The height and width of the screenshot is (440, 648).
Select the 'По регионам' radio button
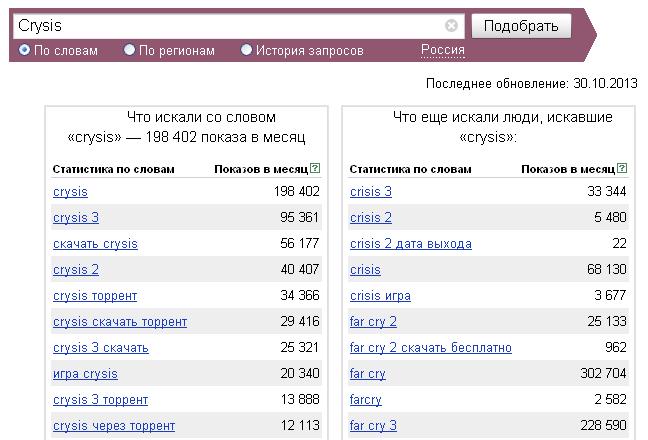[x=129, y=50]
